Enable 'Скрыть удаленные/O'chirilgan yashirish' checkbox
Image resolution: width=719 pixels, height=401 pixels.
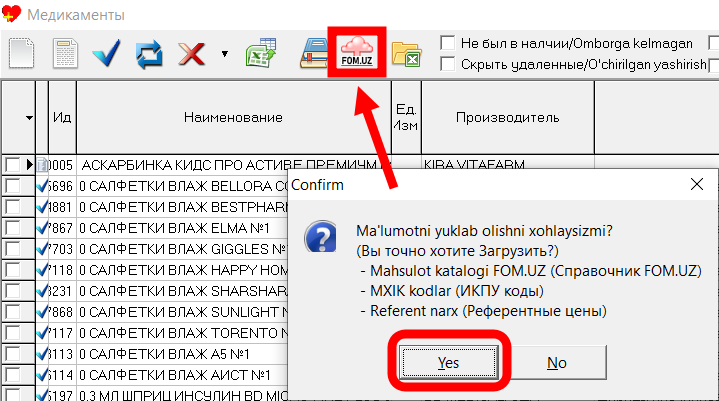pos(448,64)
